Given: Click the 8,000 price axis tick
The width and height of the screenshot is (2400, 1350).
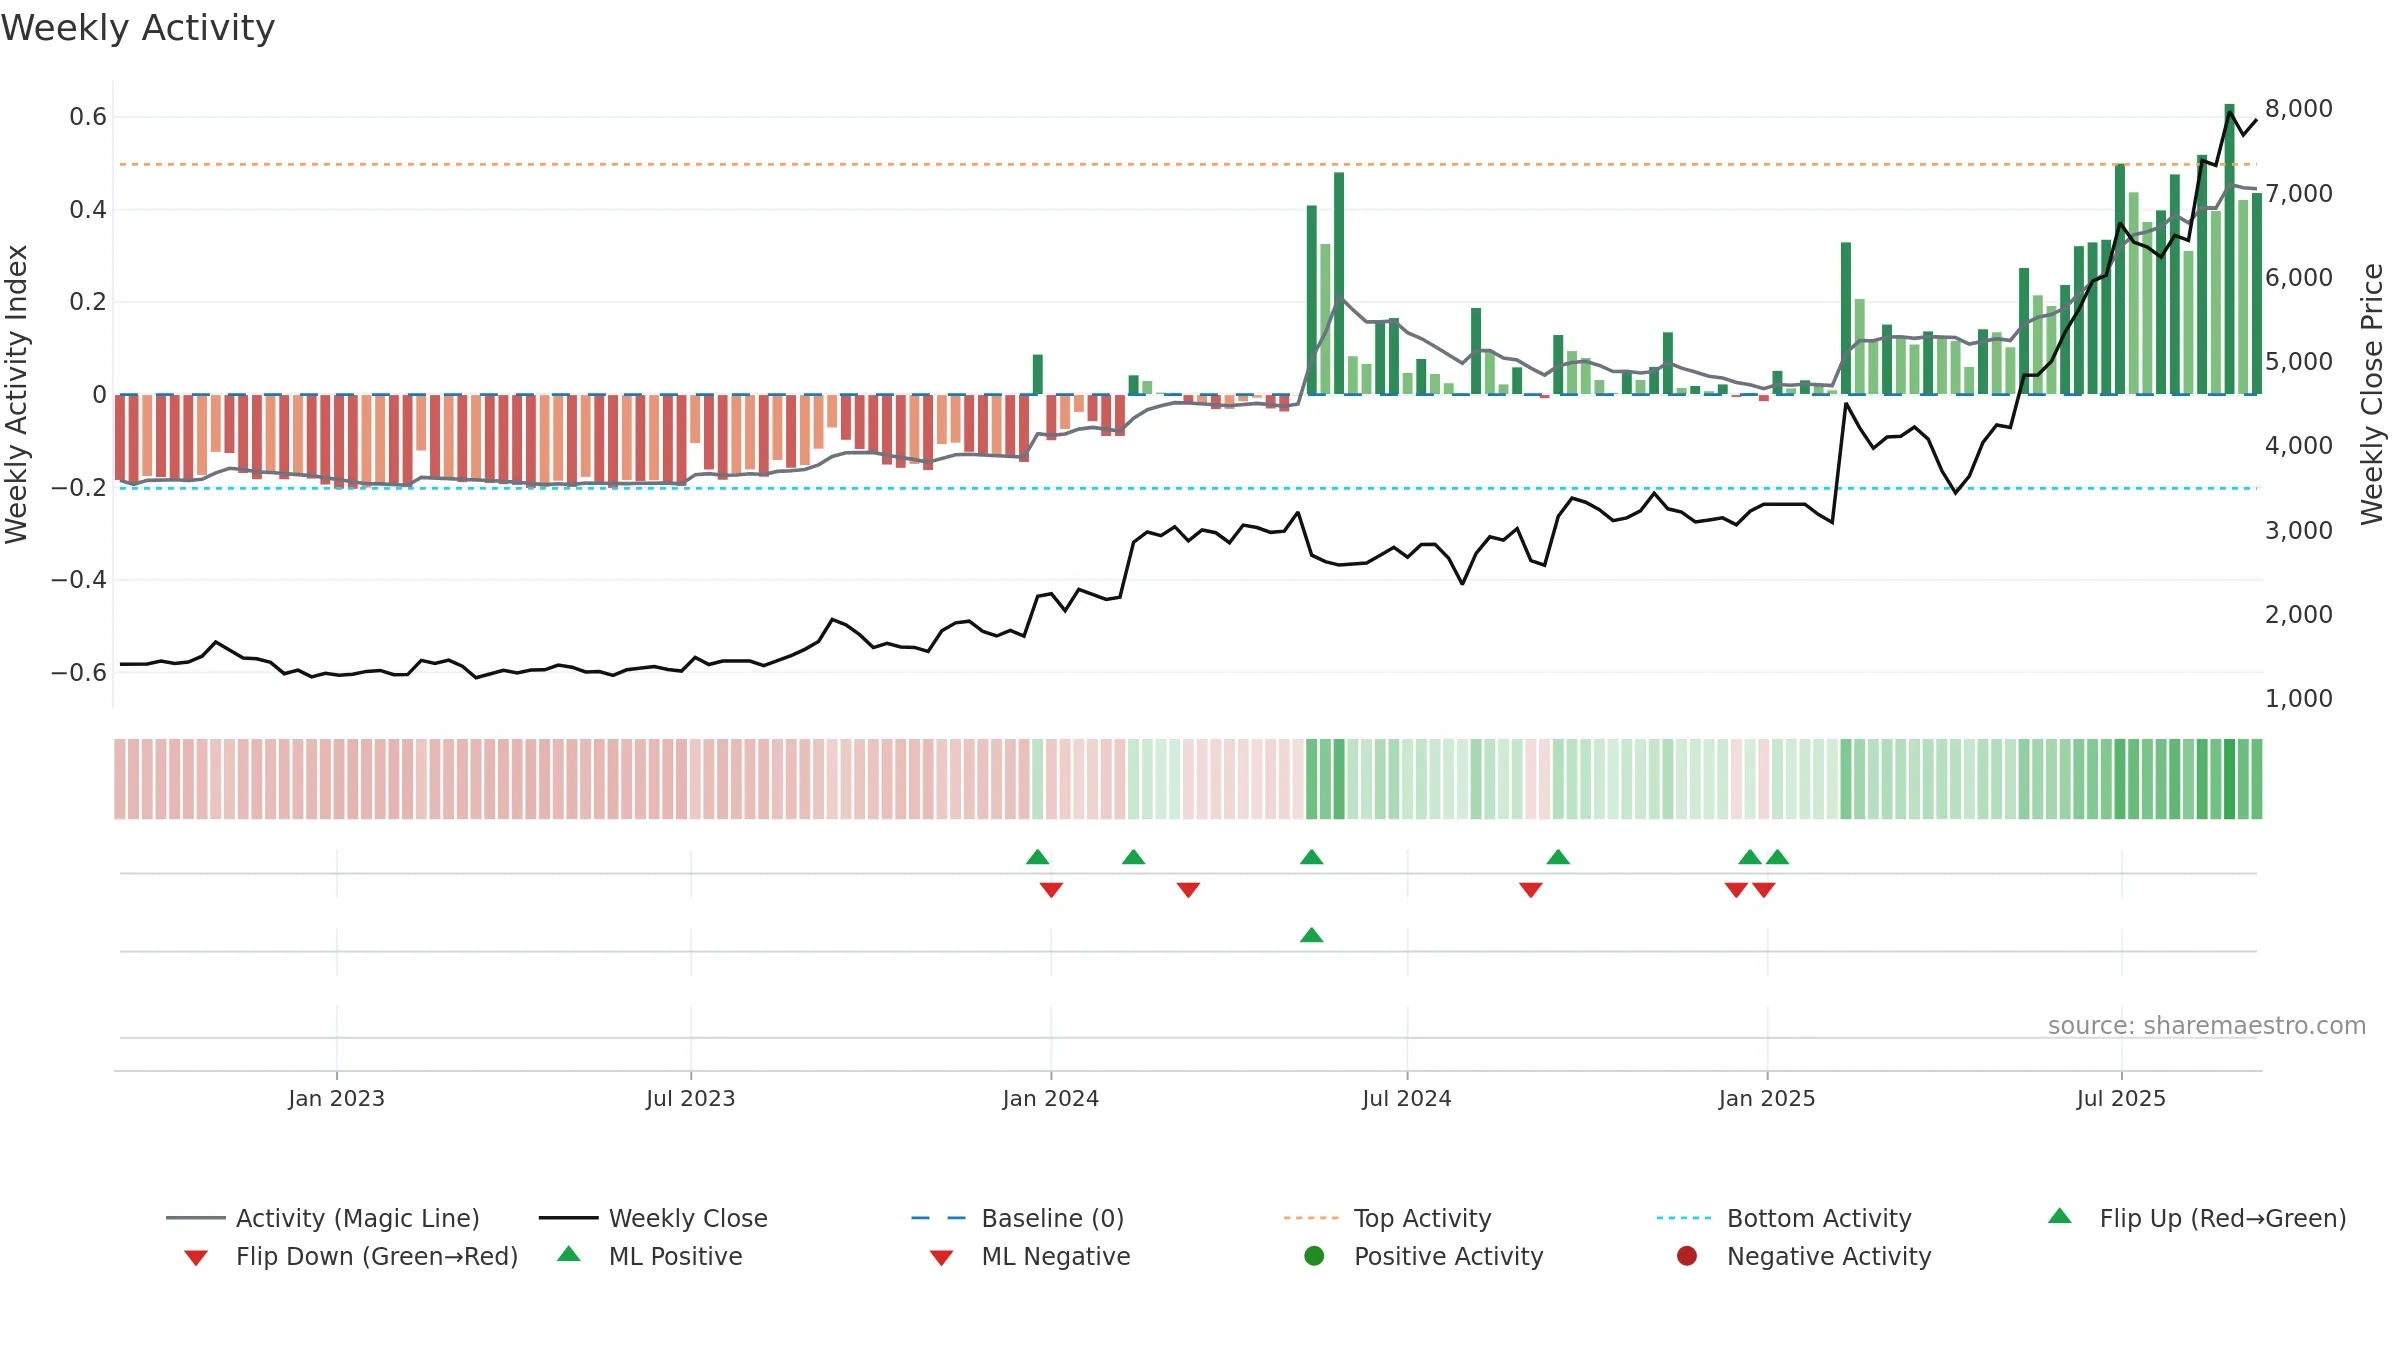Looking at the screenshot, I should tap(2299, 108).
